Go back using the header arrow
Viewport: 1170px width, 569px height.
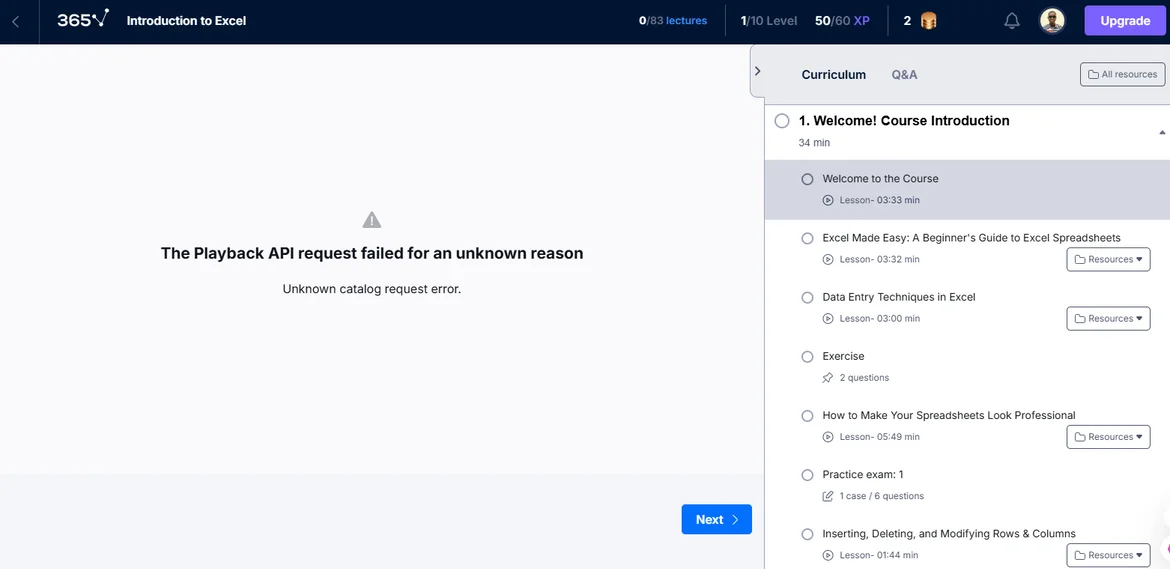pos(16,22)
